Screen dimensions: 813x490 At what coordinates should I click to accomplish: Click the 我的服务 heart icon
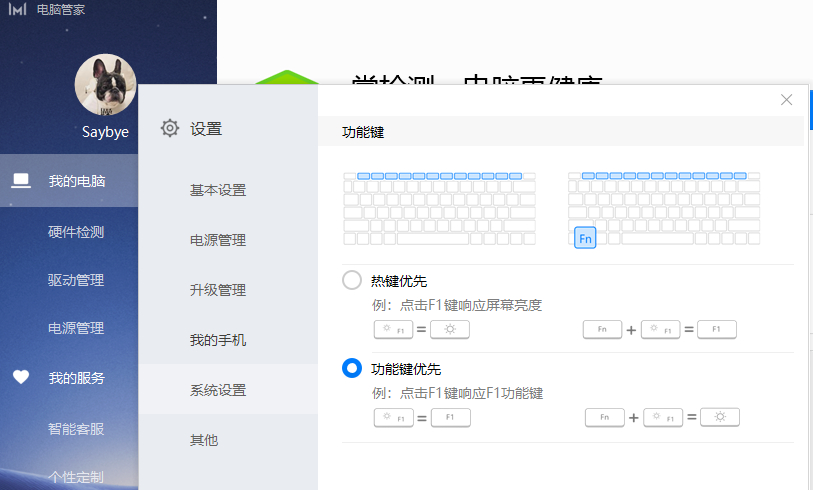[x=21, y=377]
